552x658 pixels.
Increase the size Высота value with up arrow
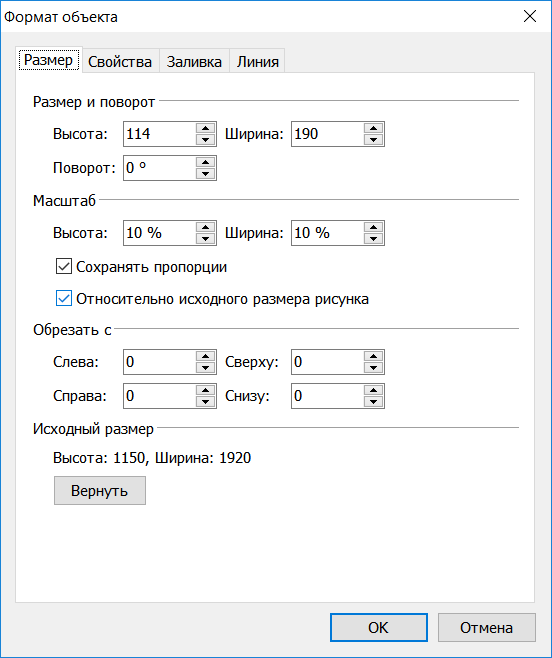(205, 128)
